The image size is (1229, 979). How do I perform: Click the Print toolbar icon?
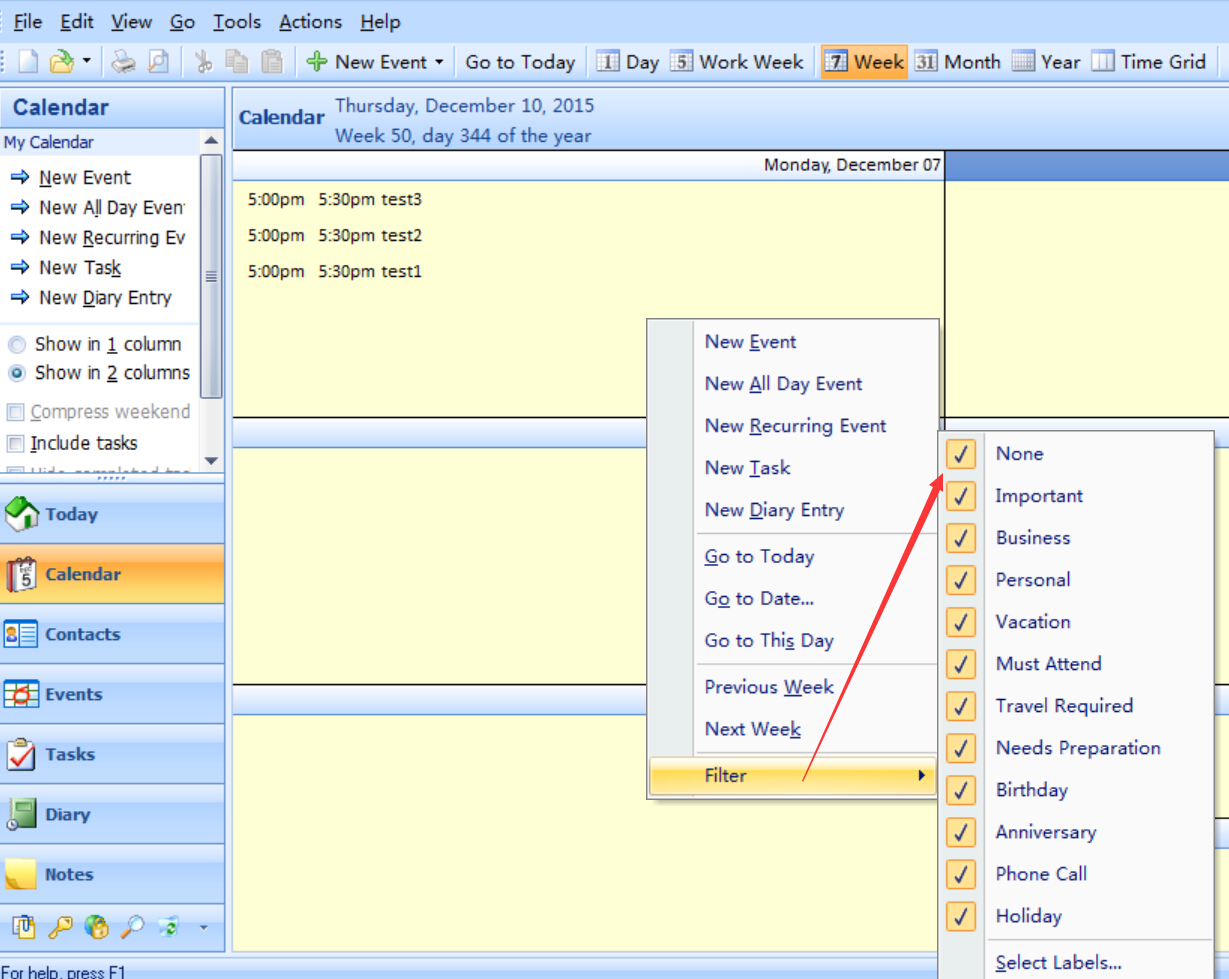(122, 62)
